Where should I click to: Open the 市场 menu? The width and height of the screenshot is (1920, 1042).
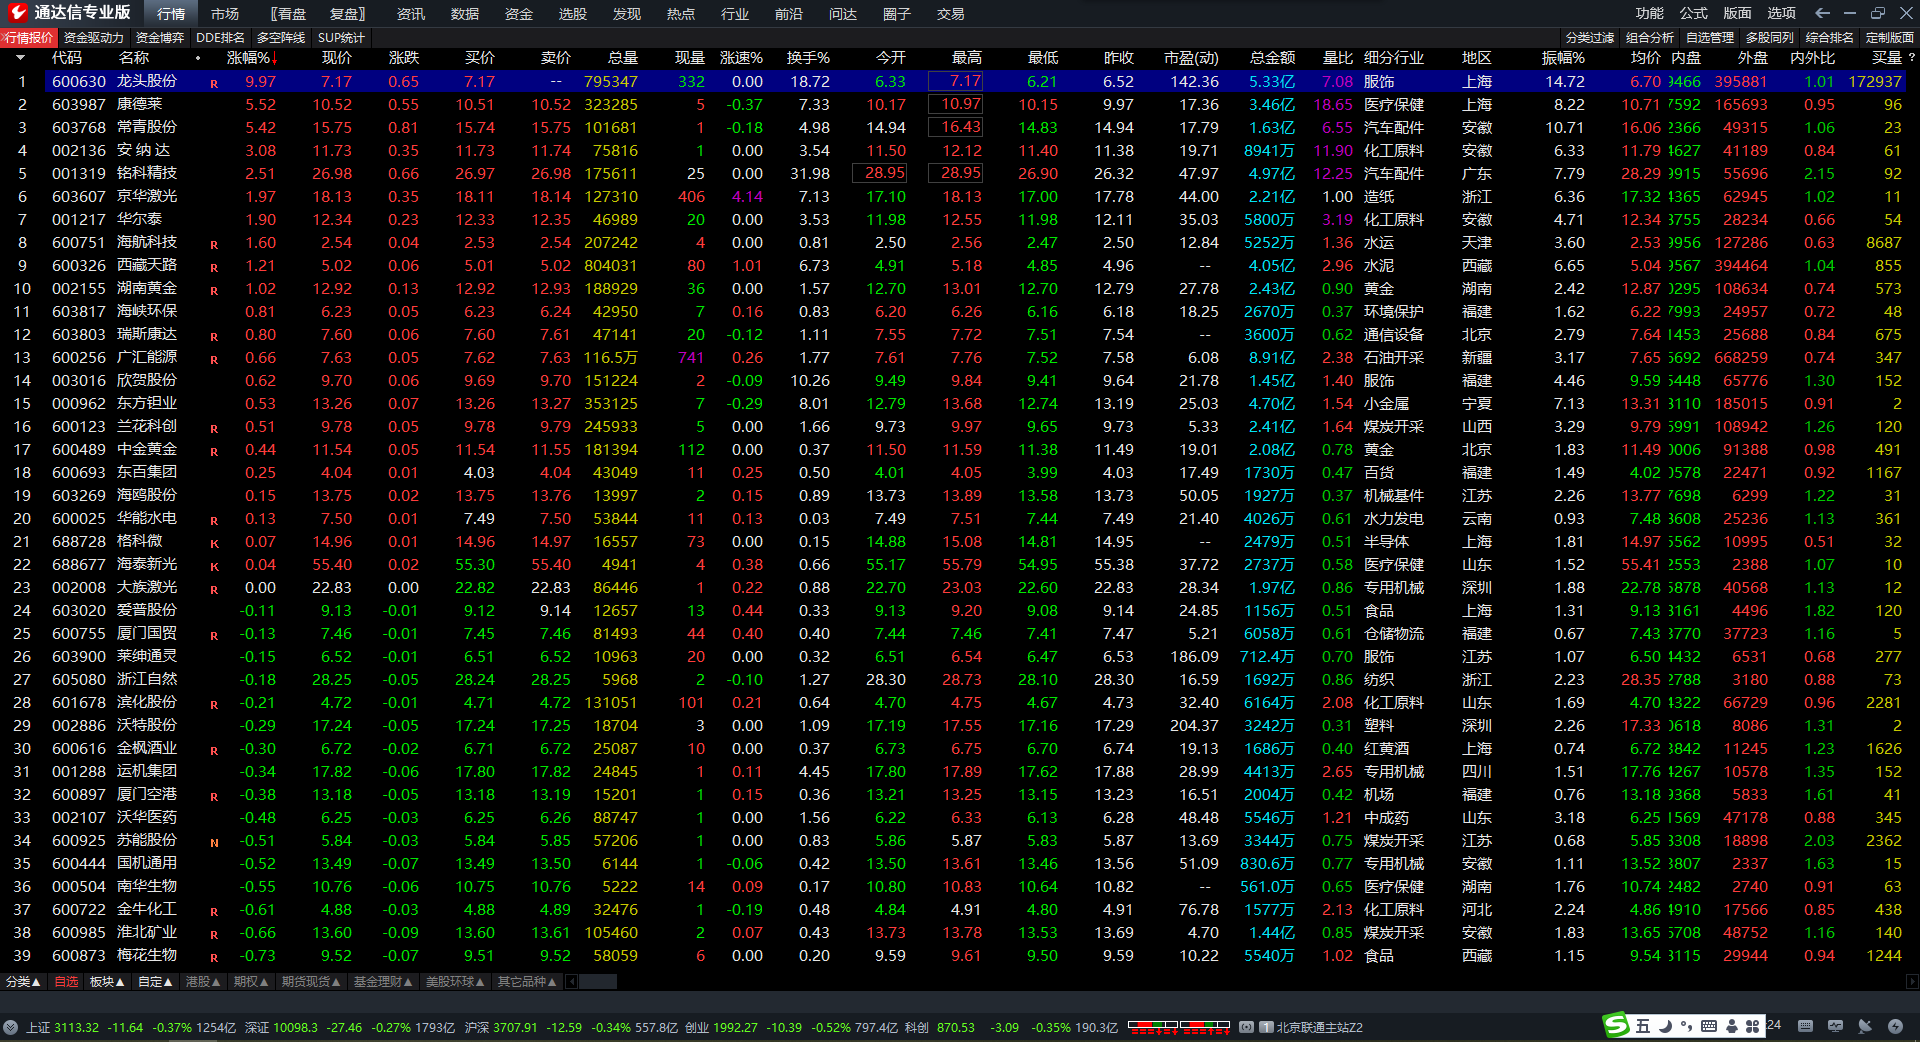(225, 14)
